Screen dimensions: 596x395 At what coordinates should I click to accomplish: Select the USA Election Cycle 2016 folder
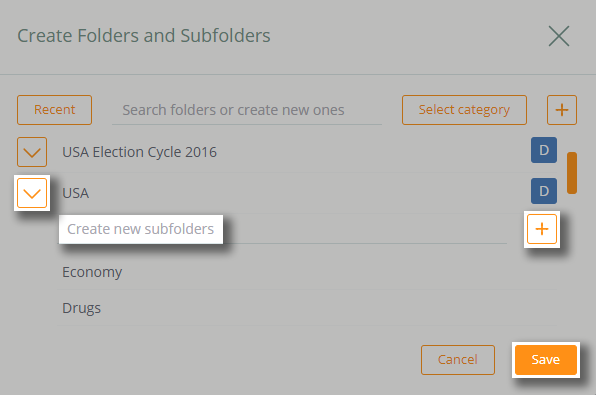coord(139,152)
